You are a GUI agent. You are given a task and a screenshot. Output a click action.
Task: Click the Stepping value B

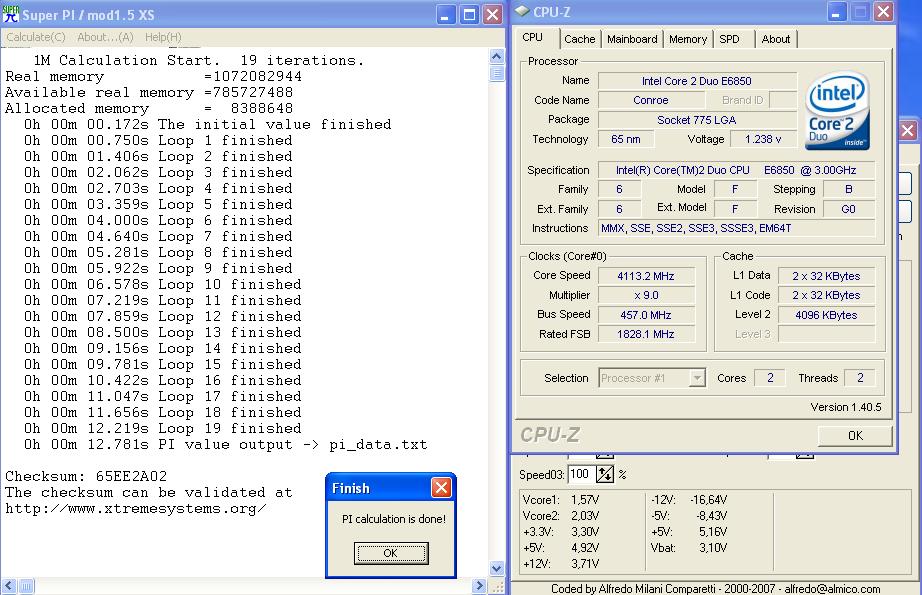coord(848,189)
